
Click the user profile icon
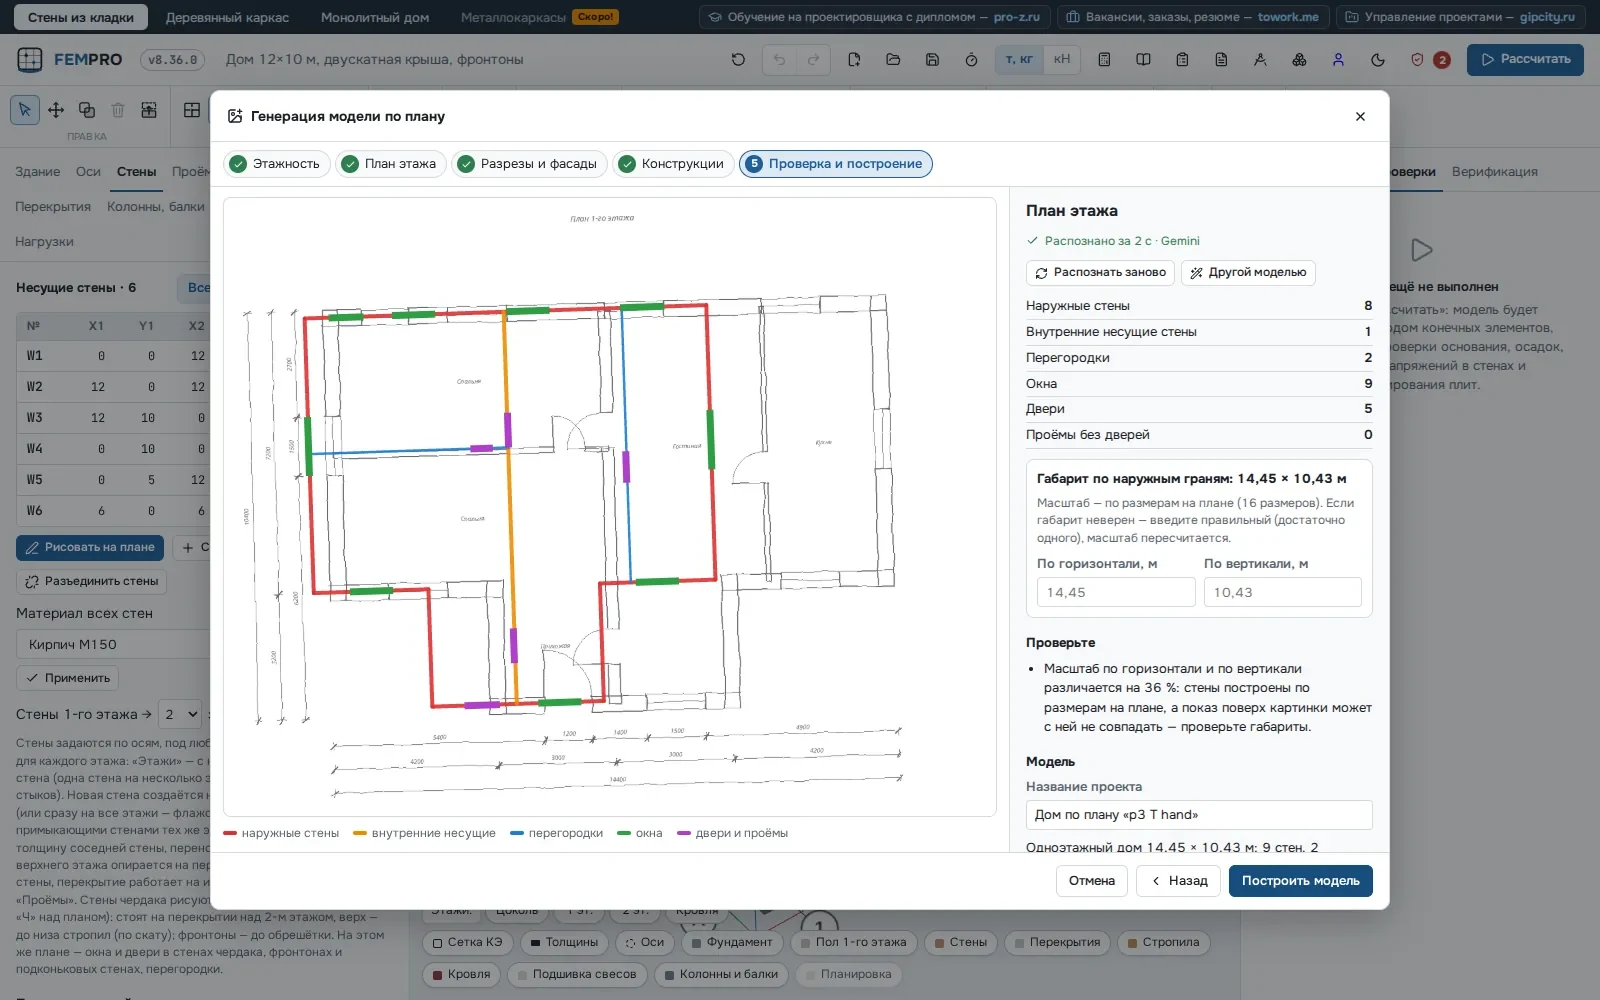click(1338, 60)
